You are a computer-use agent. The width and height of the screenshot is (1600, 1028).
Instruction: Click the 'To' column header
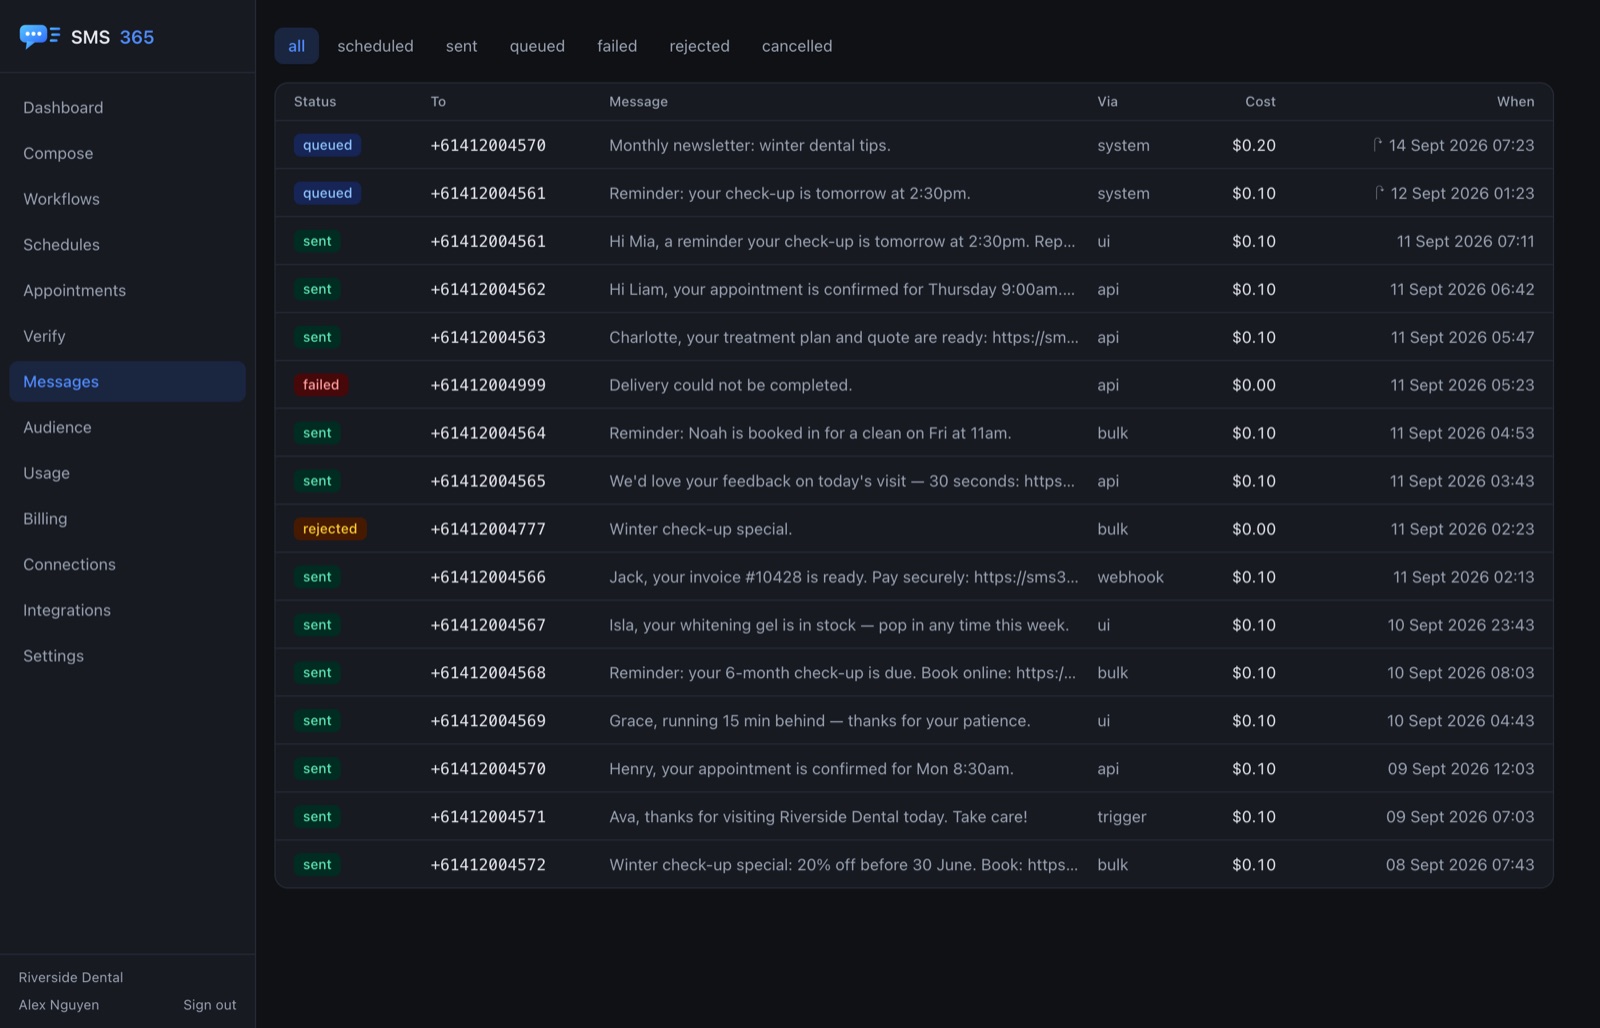point(438,102)
